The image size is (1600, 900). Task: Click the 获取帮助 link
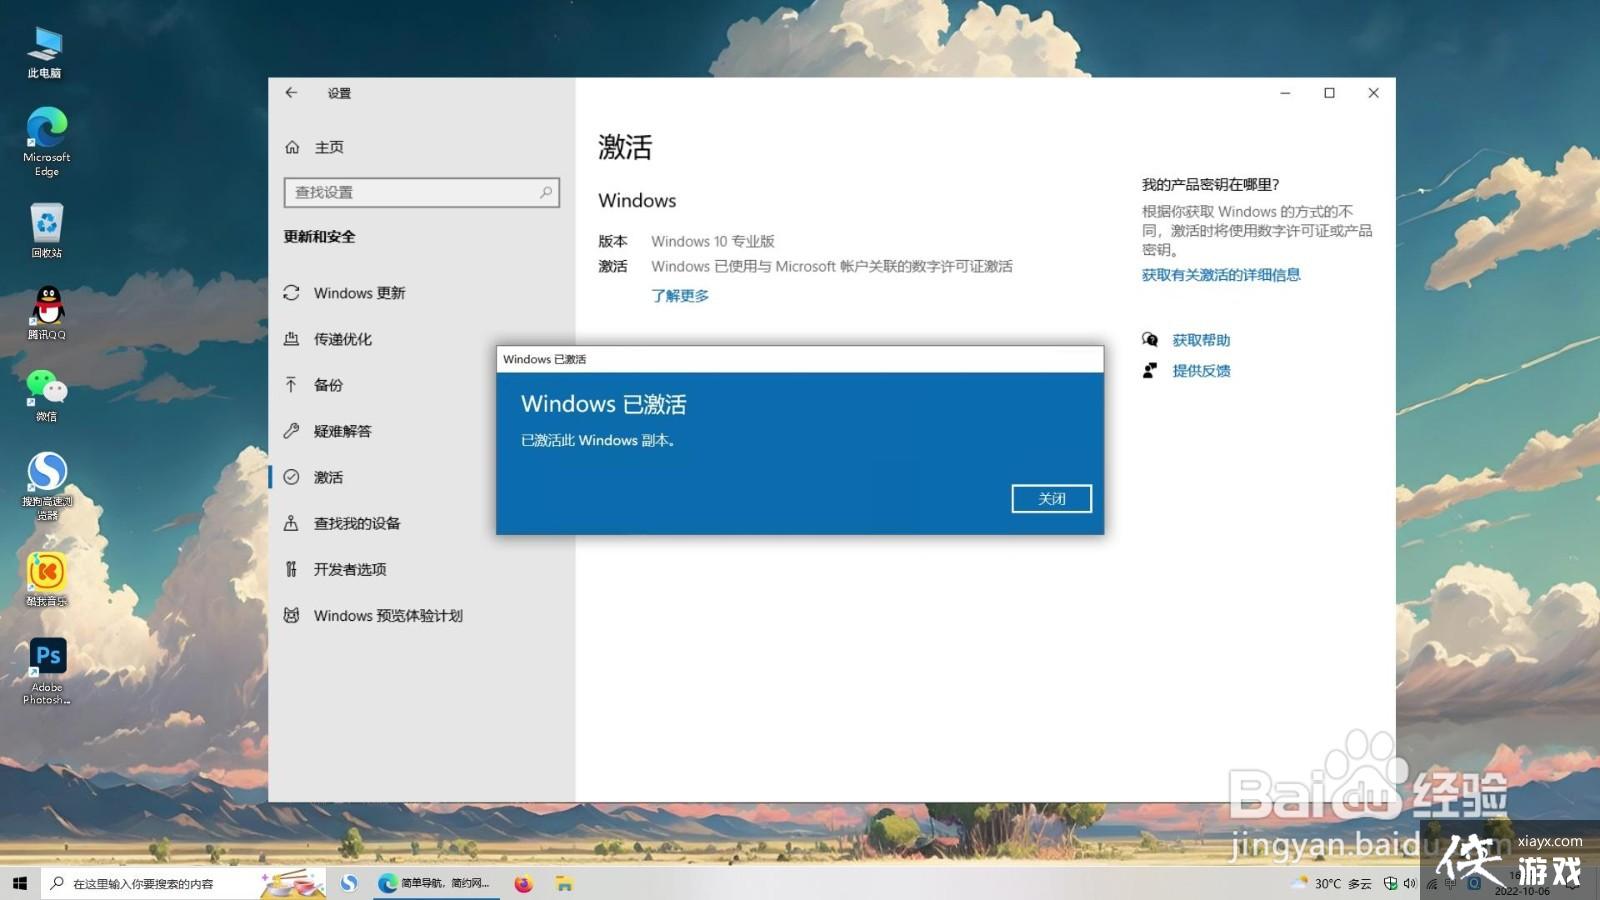pos(1201,340)
